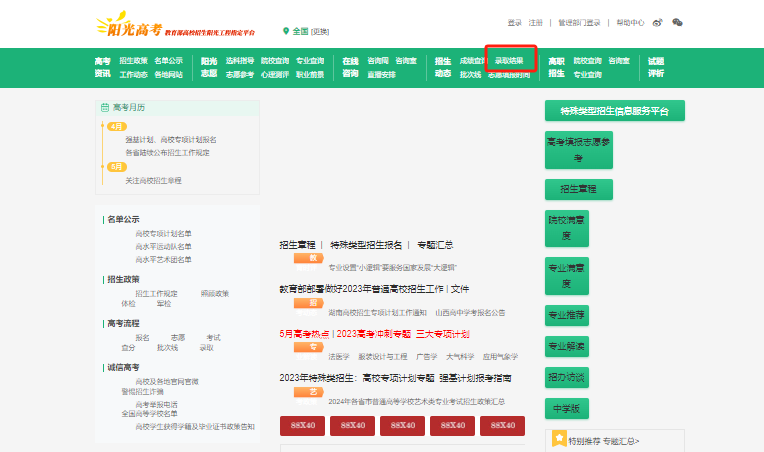The height and width of the screenshot is (452, 764).
Task: Click 专业推荐 green button
Action: coord(567,315)
